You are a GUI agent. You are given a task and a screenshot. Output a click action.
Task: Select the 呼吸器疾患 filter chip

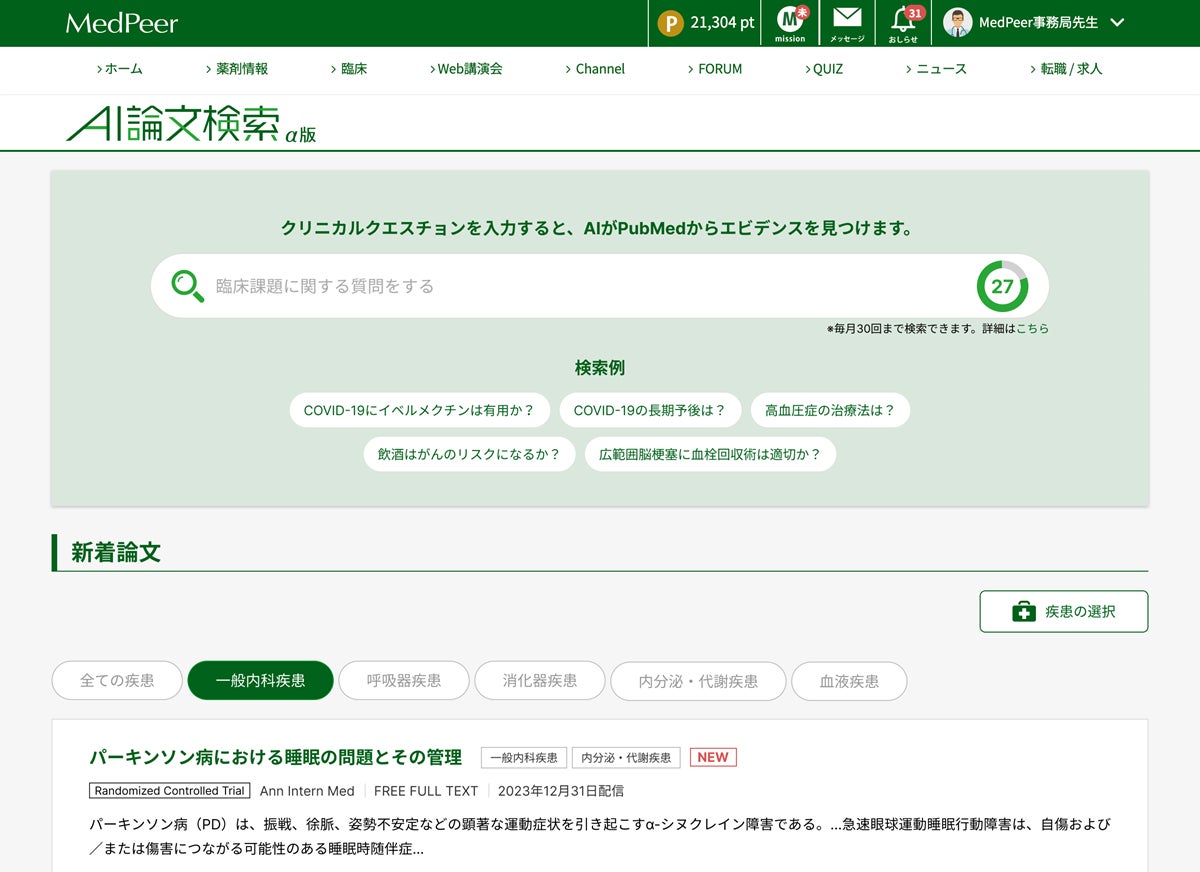coord(404,681)
